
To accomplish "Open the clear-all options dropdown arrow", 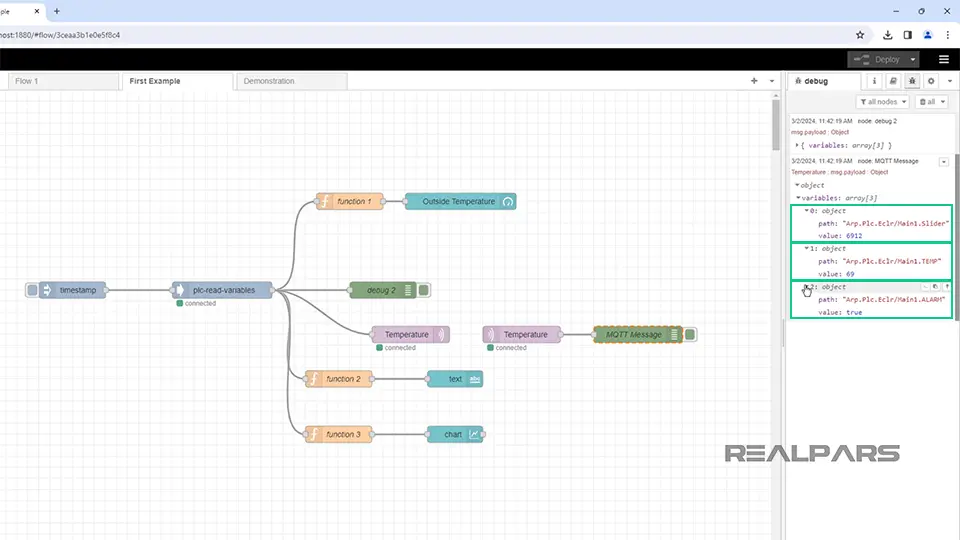I will click(x=943, y=102).
